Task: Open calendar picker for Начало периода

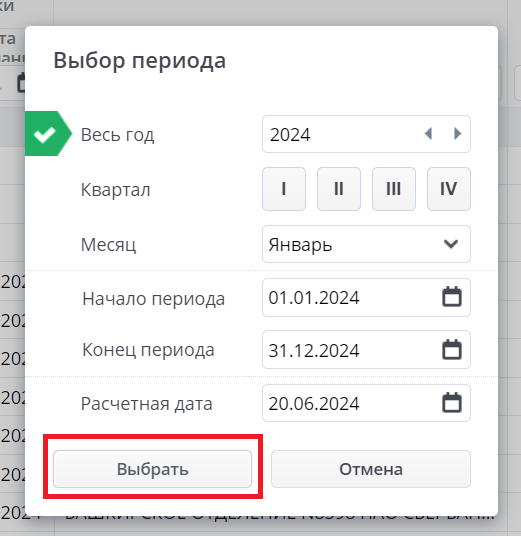Action: 452,297
